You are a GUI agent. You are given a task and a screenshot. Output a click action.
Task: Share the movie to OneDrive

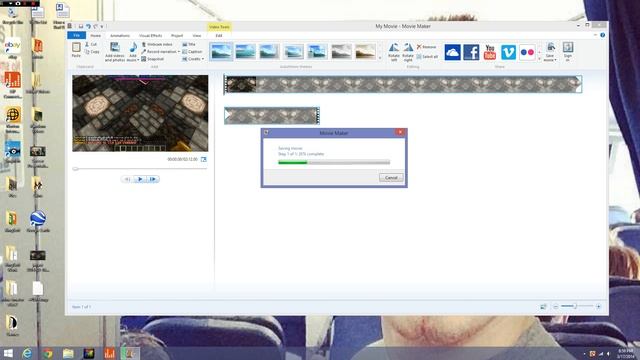pyautogui.click(x=452, y=52)
